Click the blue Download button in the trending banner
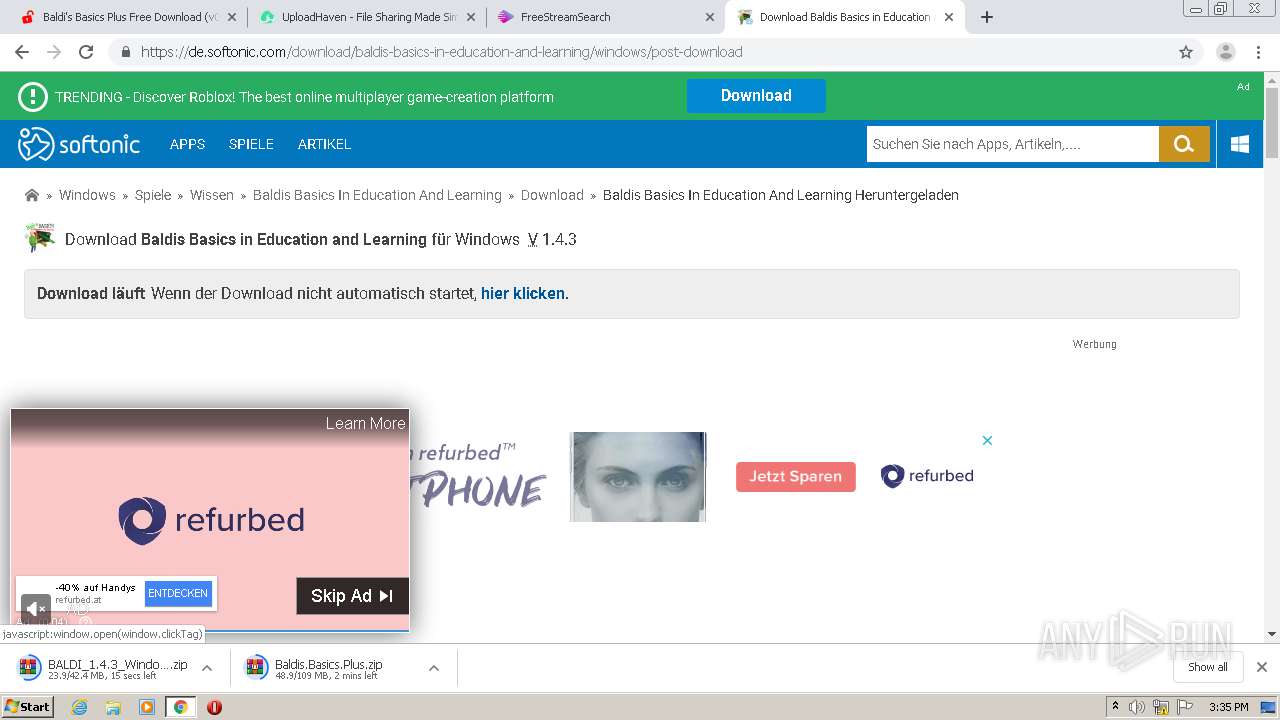This screenshot has width=1280, height=720. (756, 96)
